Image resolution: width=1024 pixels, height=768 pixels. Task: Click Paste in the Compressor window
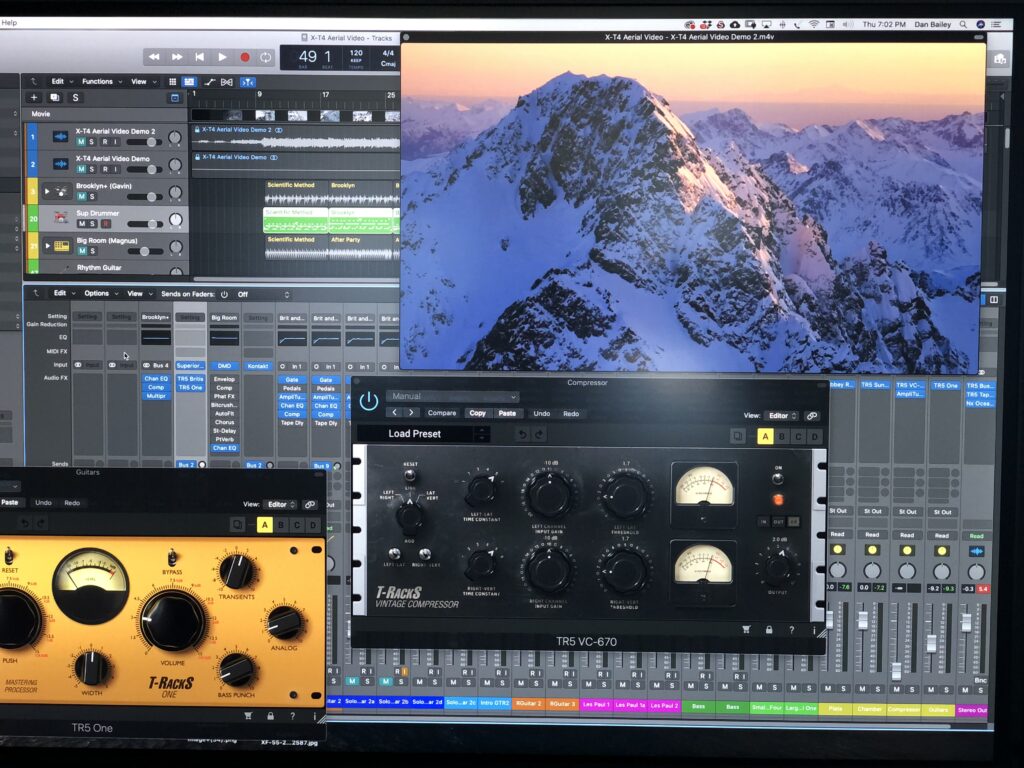pos(507,413)
